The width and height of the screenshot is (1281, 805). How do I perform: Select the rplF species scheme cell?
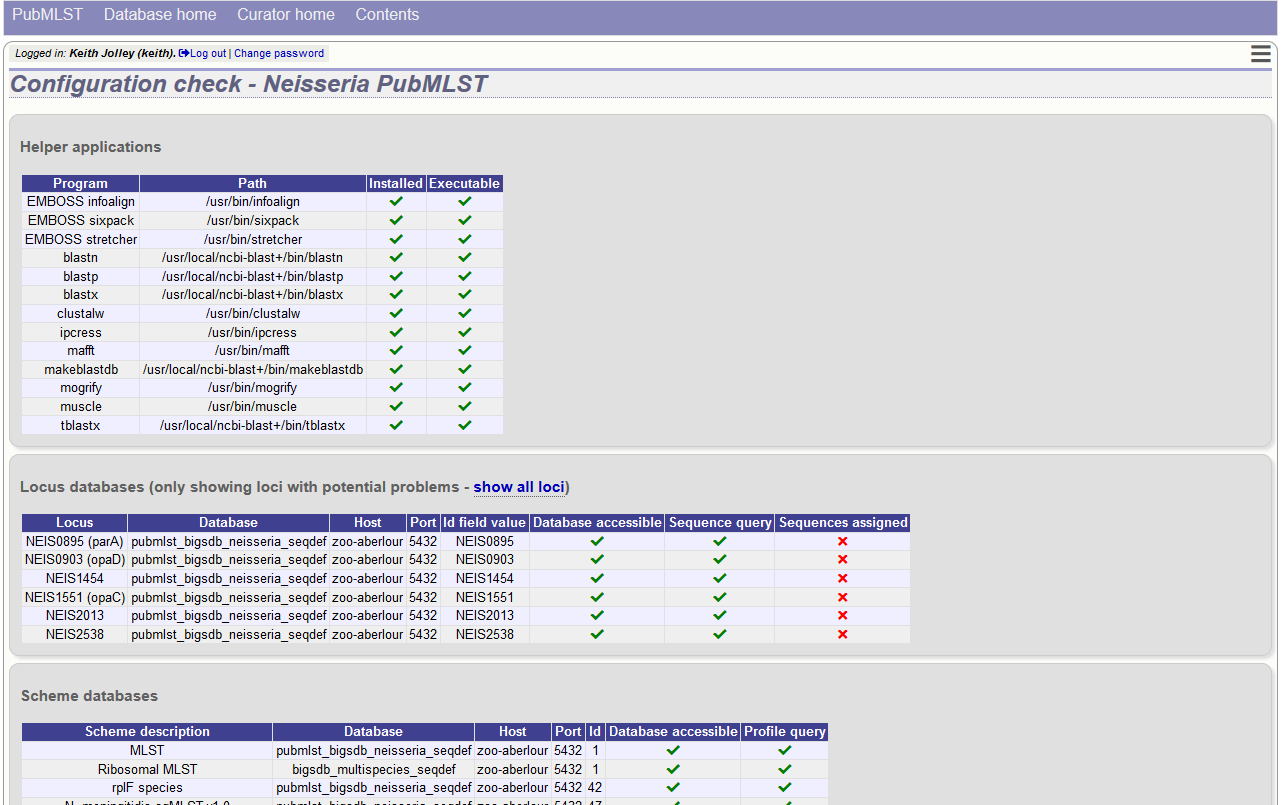pos(147,787)
